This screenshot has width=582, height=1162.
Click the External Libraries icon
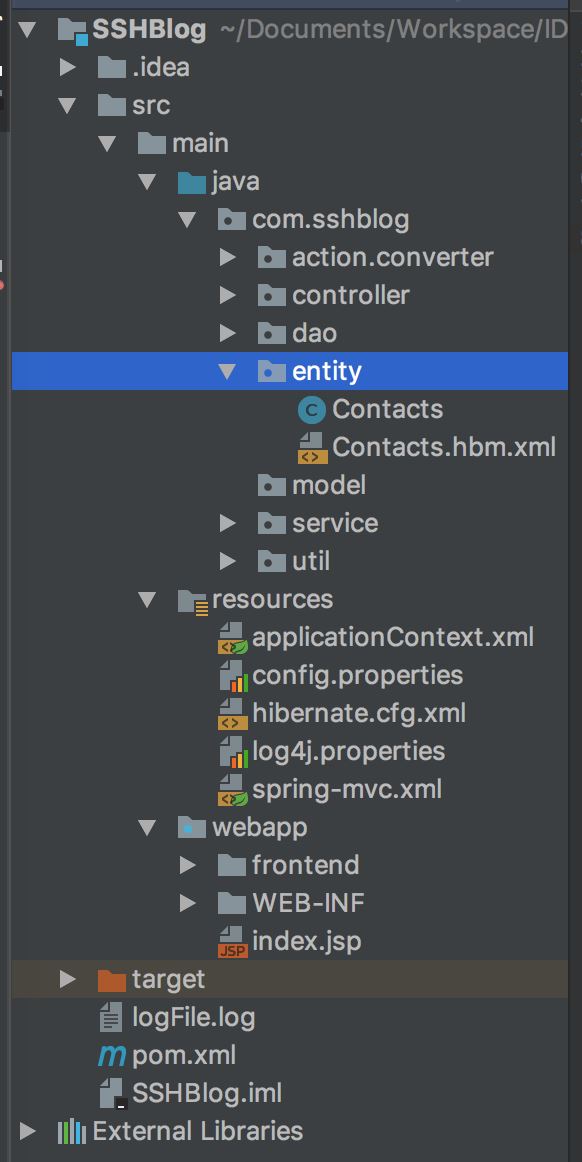tap(72, 1131)
